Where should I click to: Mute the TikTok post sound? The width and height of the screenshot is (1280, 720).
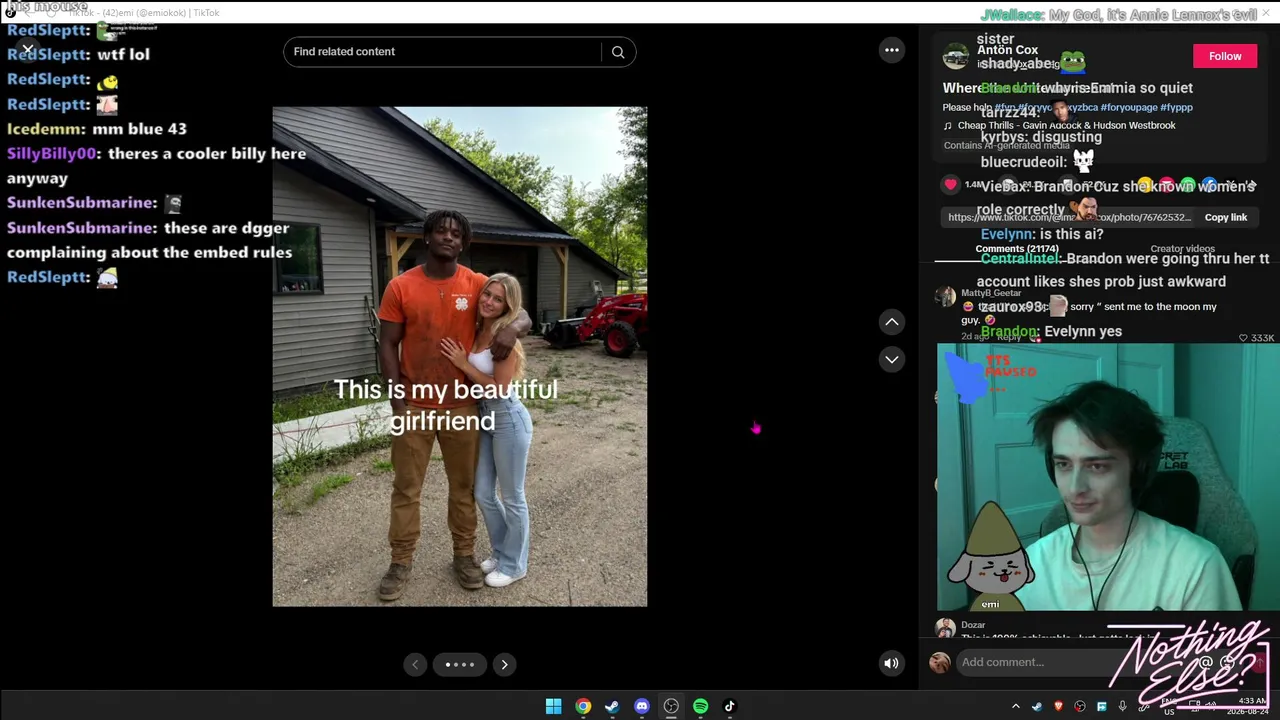891,663
